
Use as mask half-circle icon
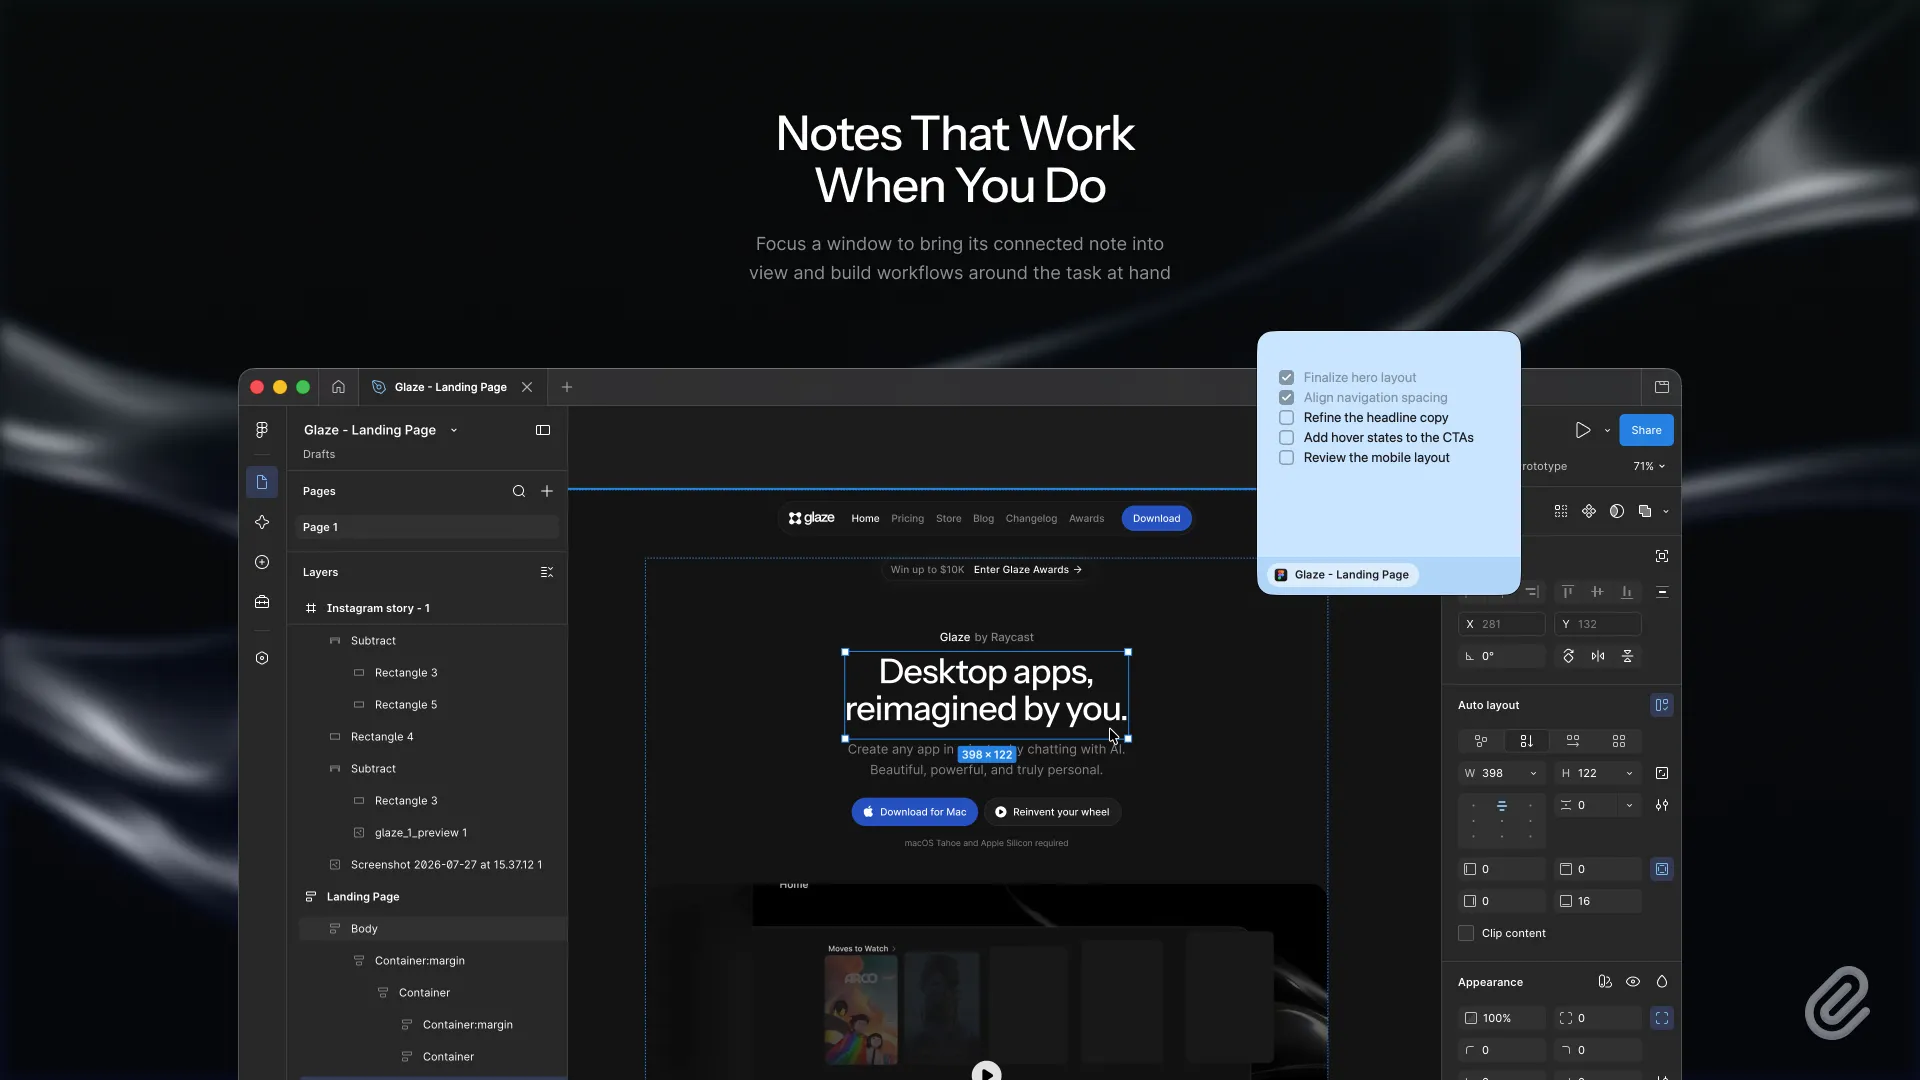[x=1617, y=511]
